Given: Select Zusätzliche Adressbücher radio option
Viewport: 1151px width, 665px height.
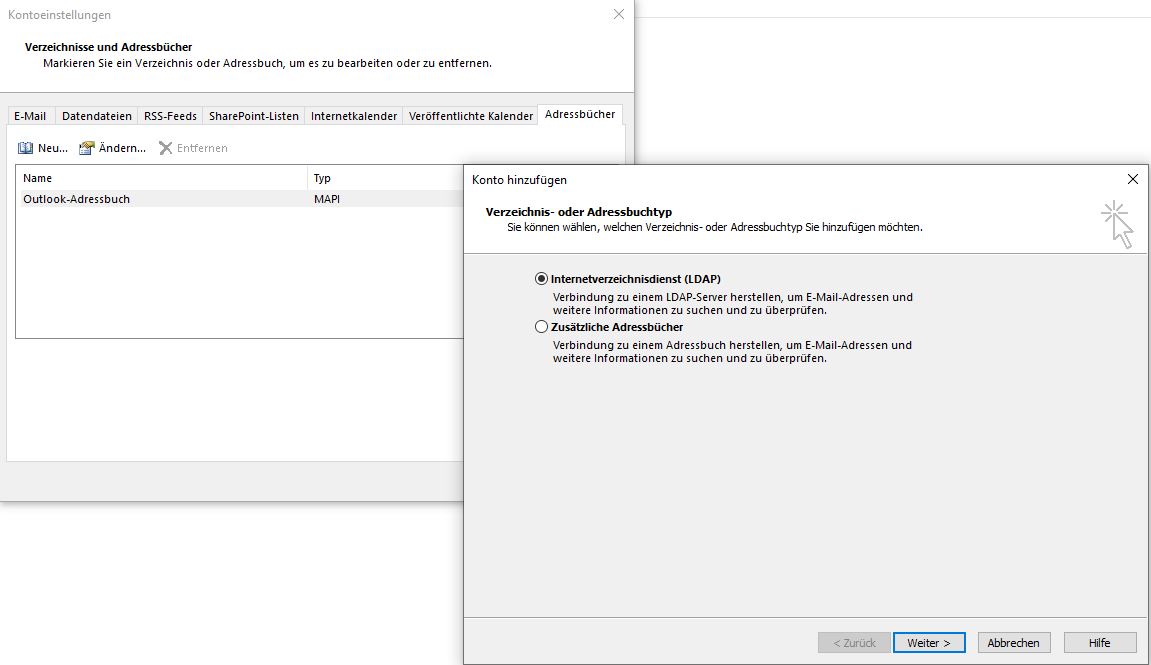Looking at the screenshot, I should coord(542,327).
